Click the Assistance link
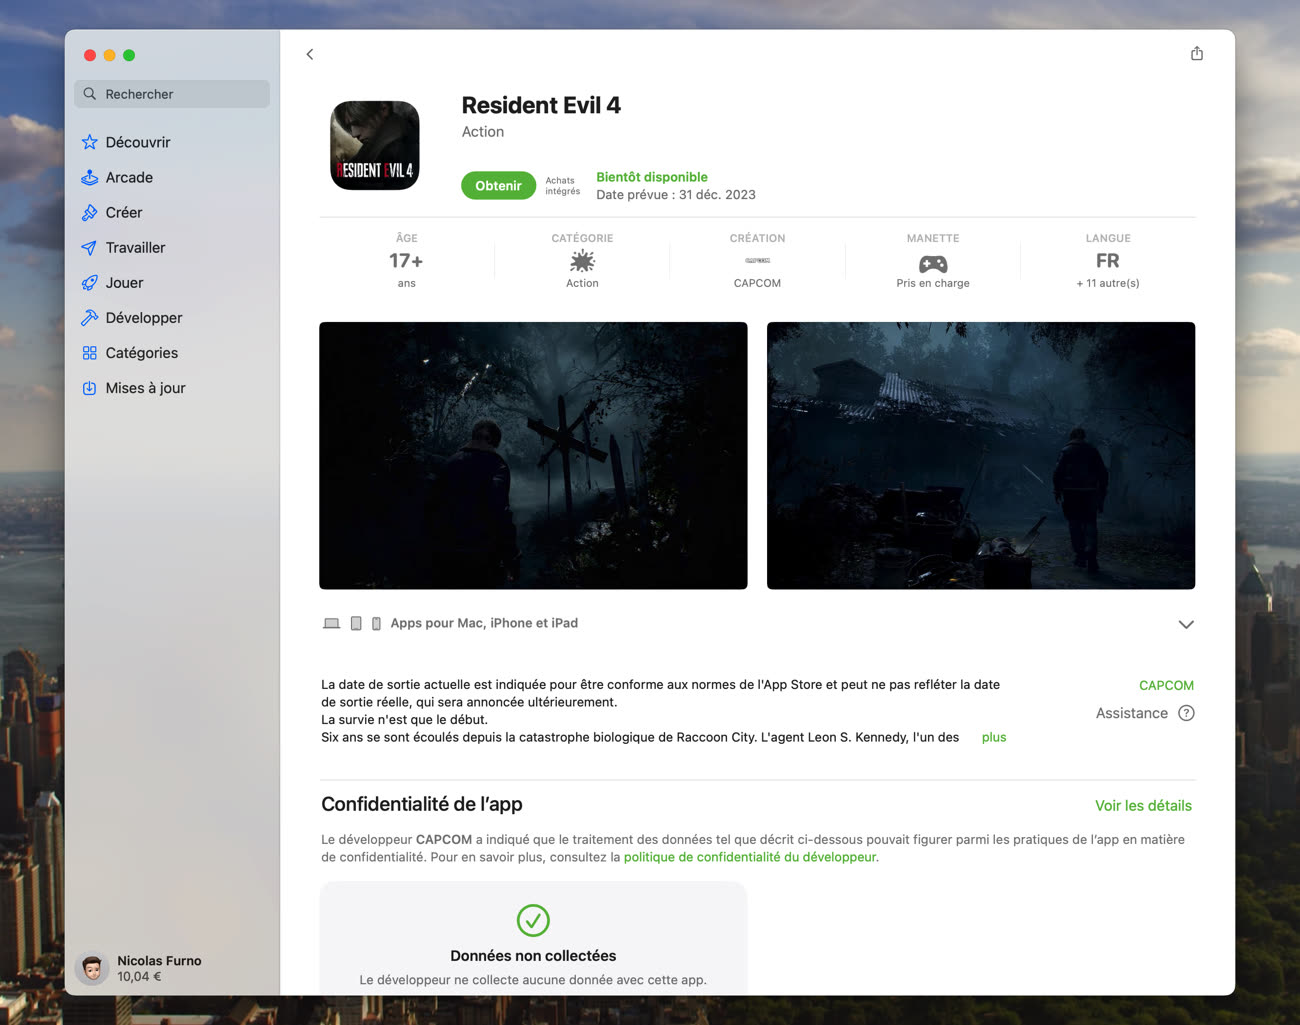1300x1025 pixels. 1132,713
